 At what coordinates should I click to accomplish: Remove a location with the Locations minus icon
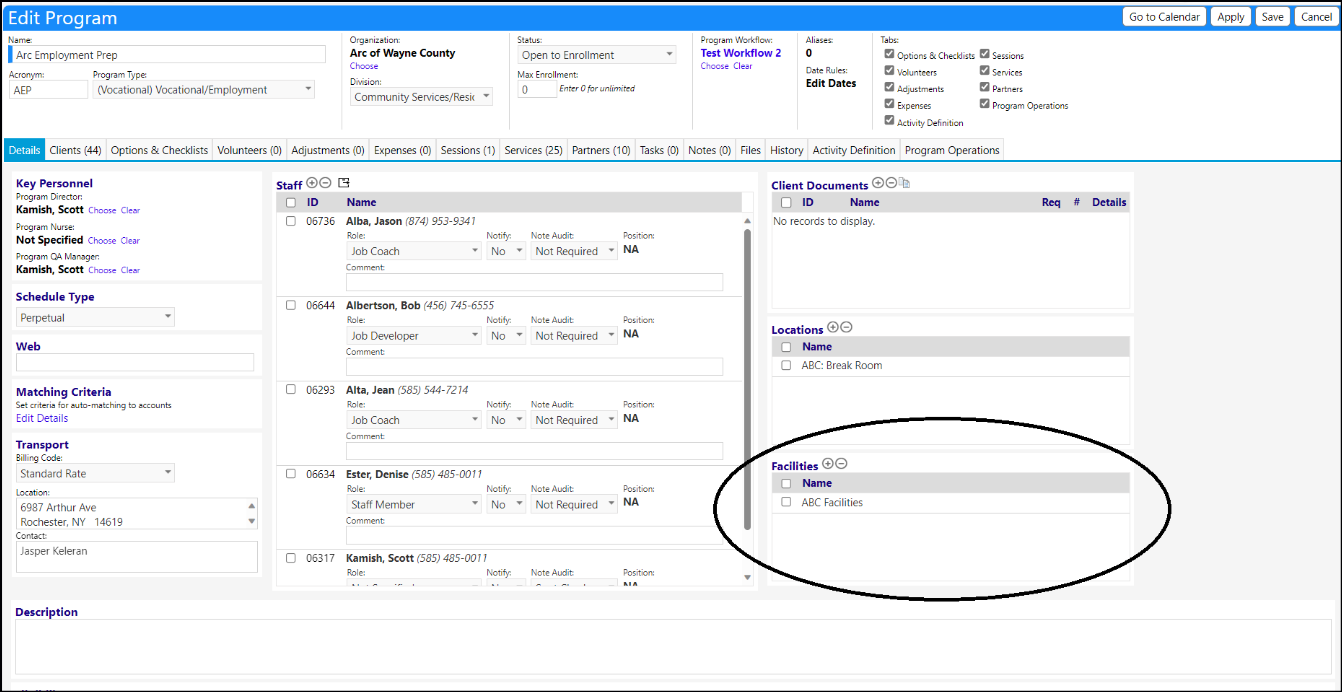pyautogui.click(x=846, y=328)
